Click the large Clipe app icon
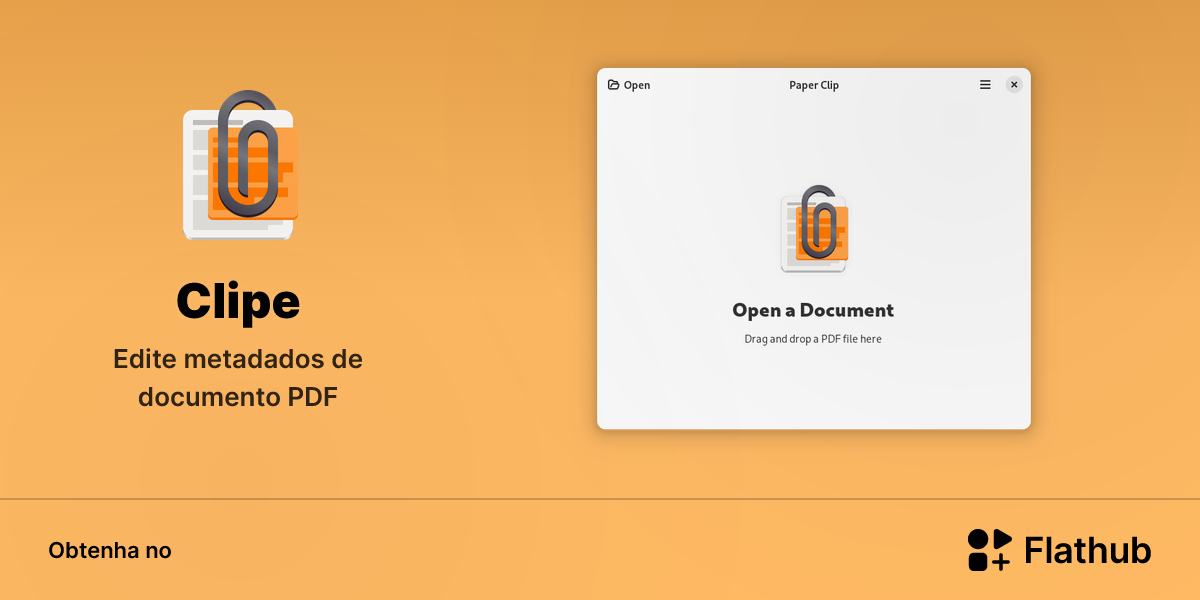The width and height of the screenshot is (1200, 600). point(240,165)
